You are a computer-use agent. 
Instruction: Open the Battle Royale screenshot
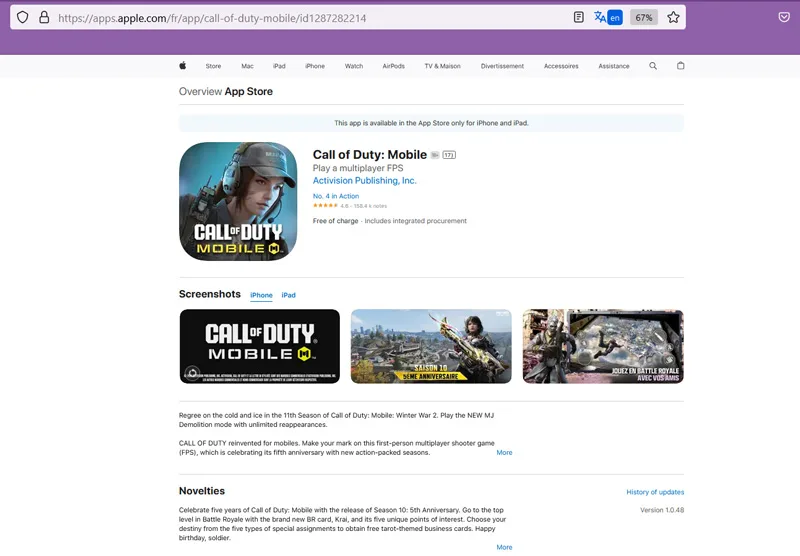(x=603, y=346)
